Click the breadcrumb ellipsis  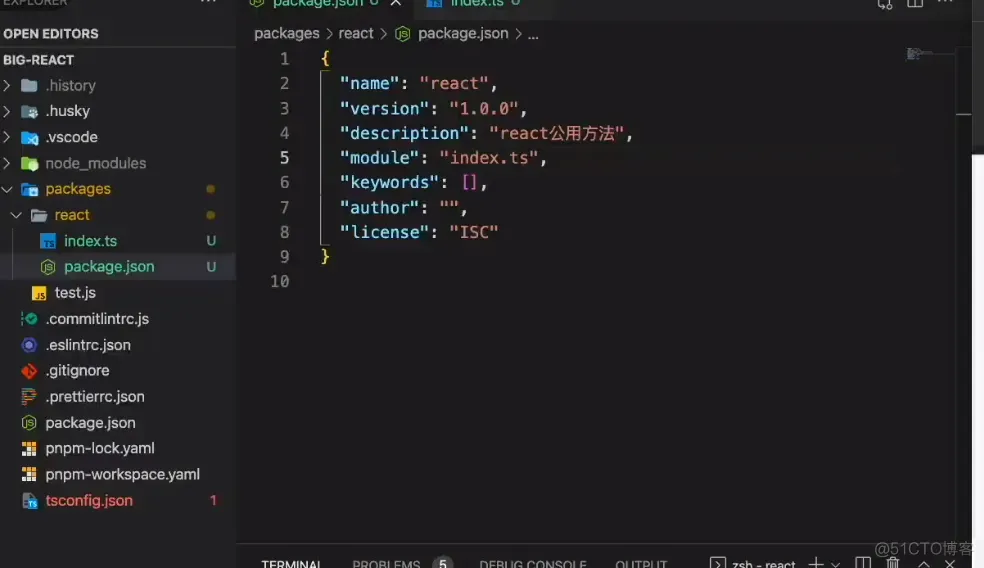(x=533, y=35)
